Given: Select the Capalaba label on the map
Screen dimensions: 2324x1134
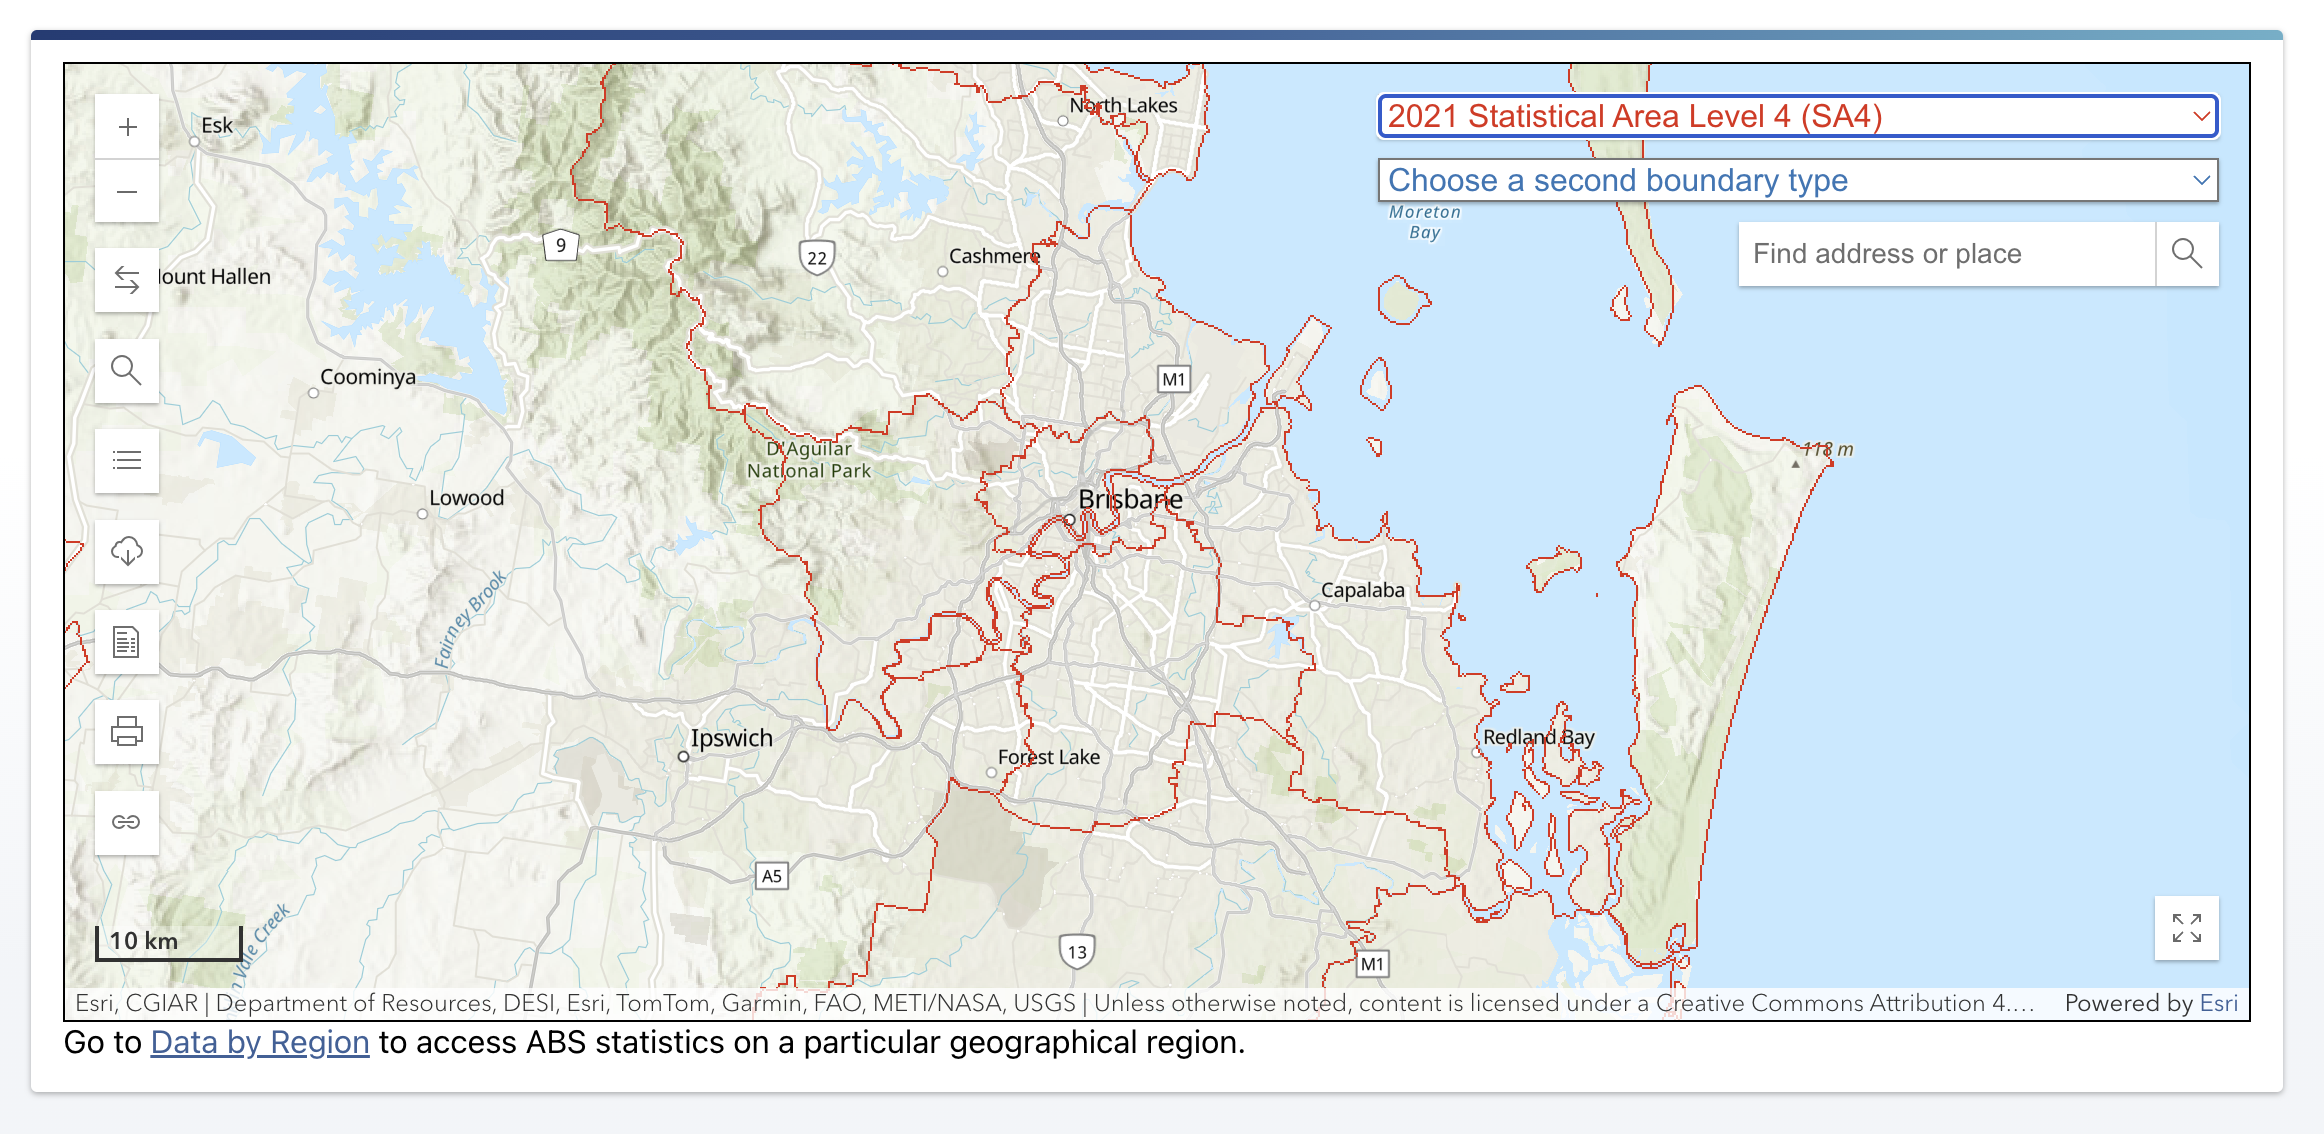Looking at the screenshot, I should click(x=1361, y=590).
